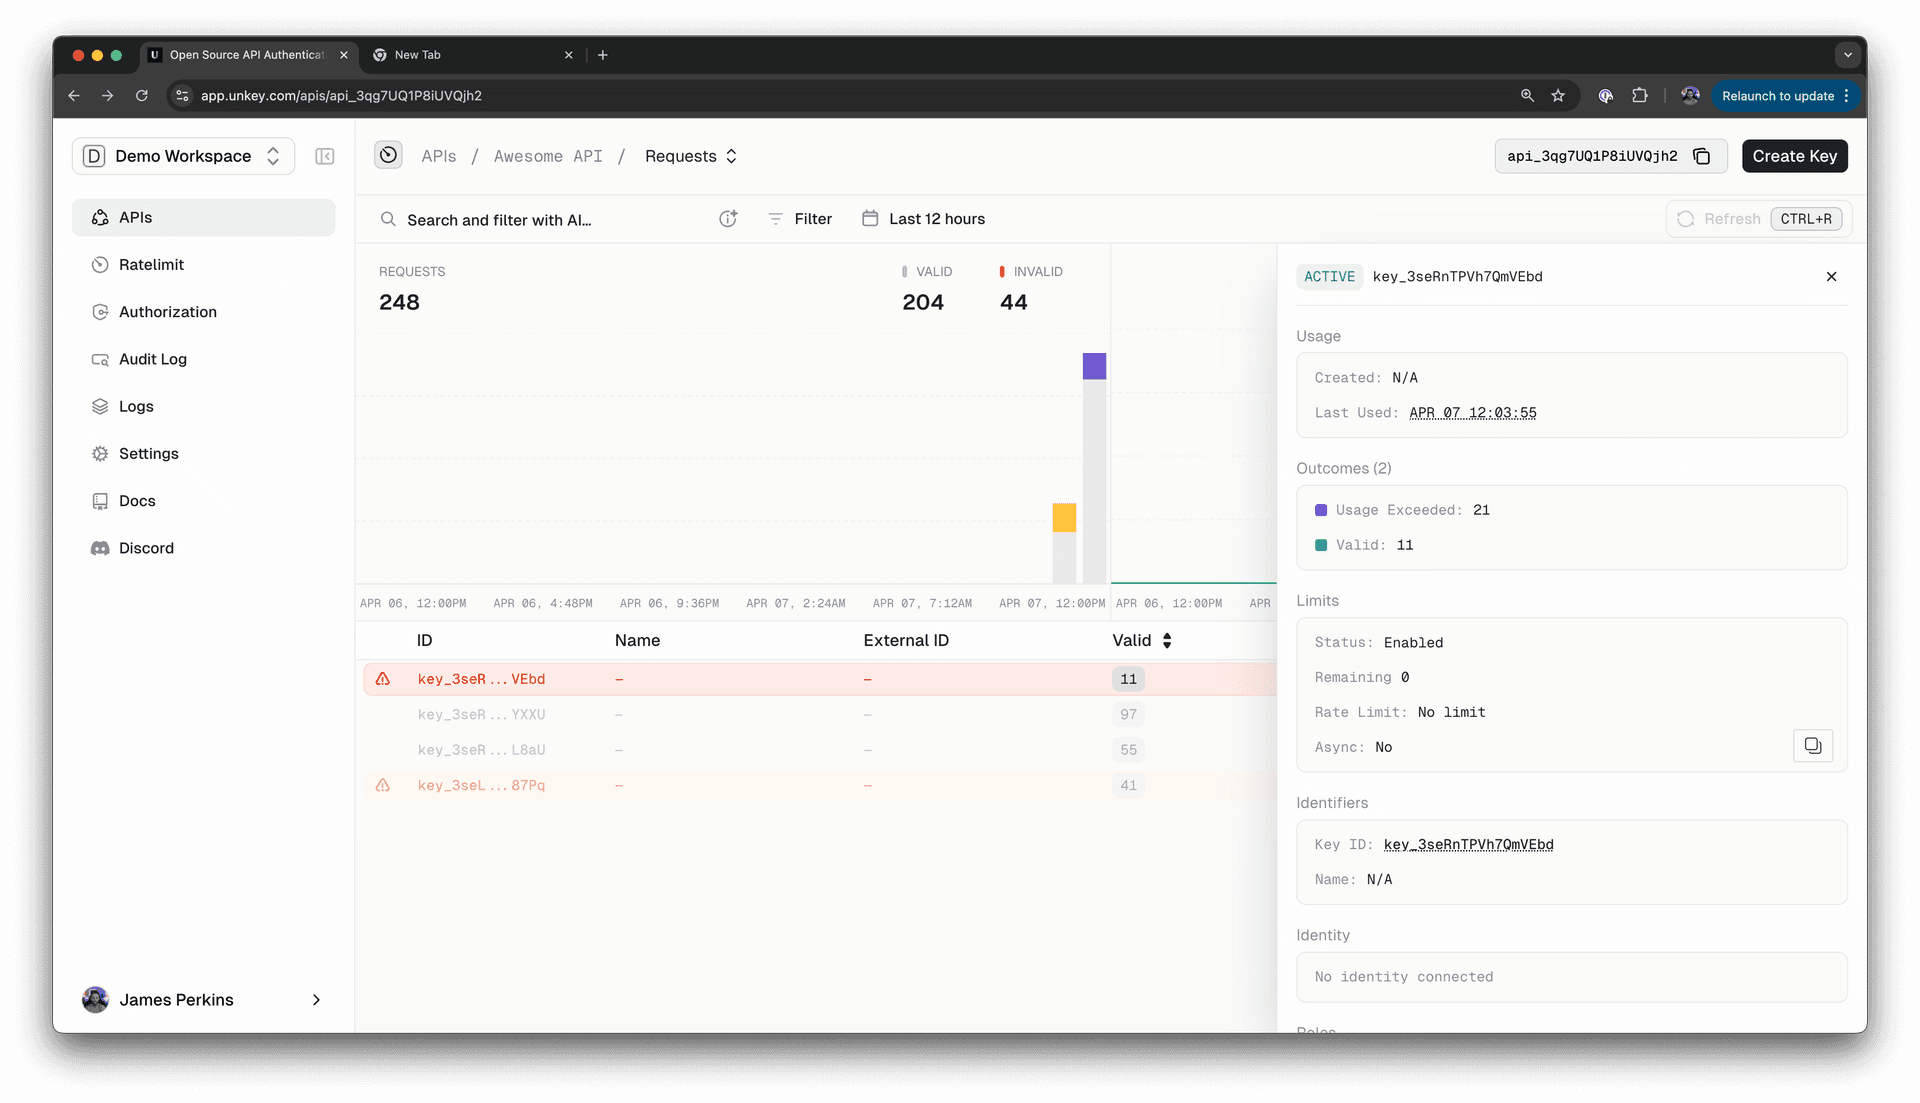The image size is (1920, 1103).
Task: Collapse the sidebar with the panel toggle
Action: click(x=325, y=156)
